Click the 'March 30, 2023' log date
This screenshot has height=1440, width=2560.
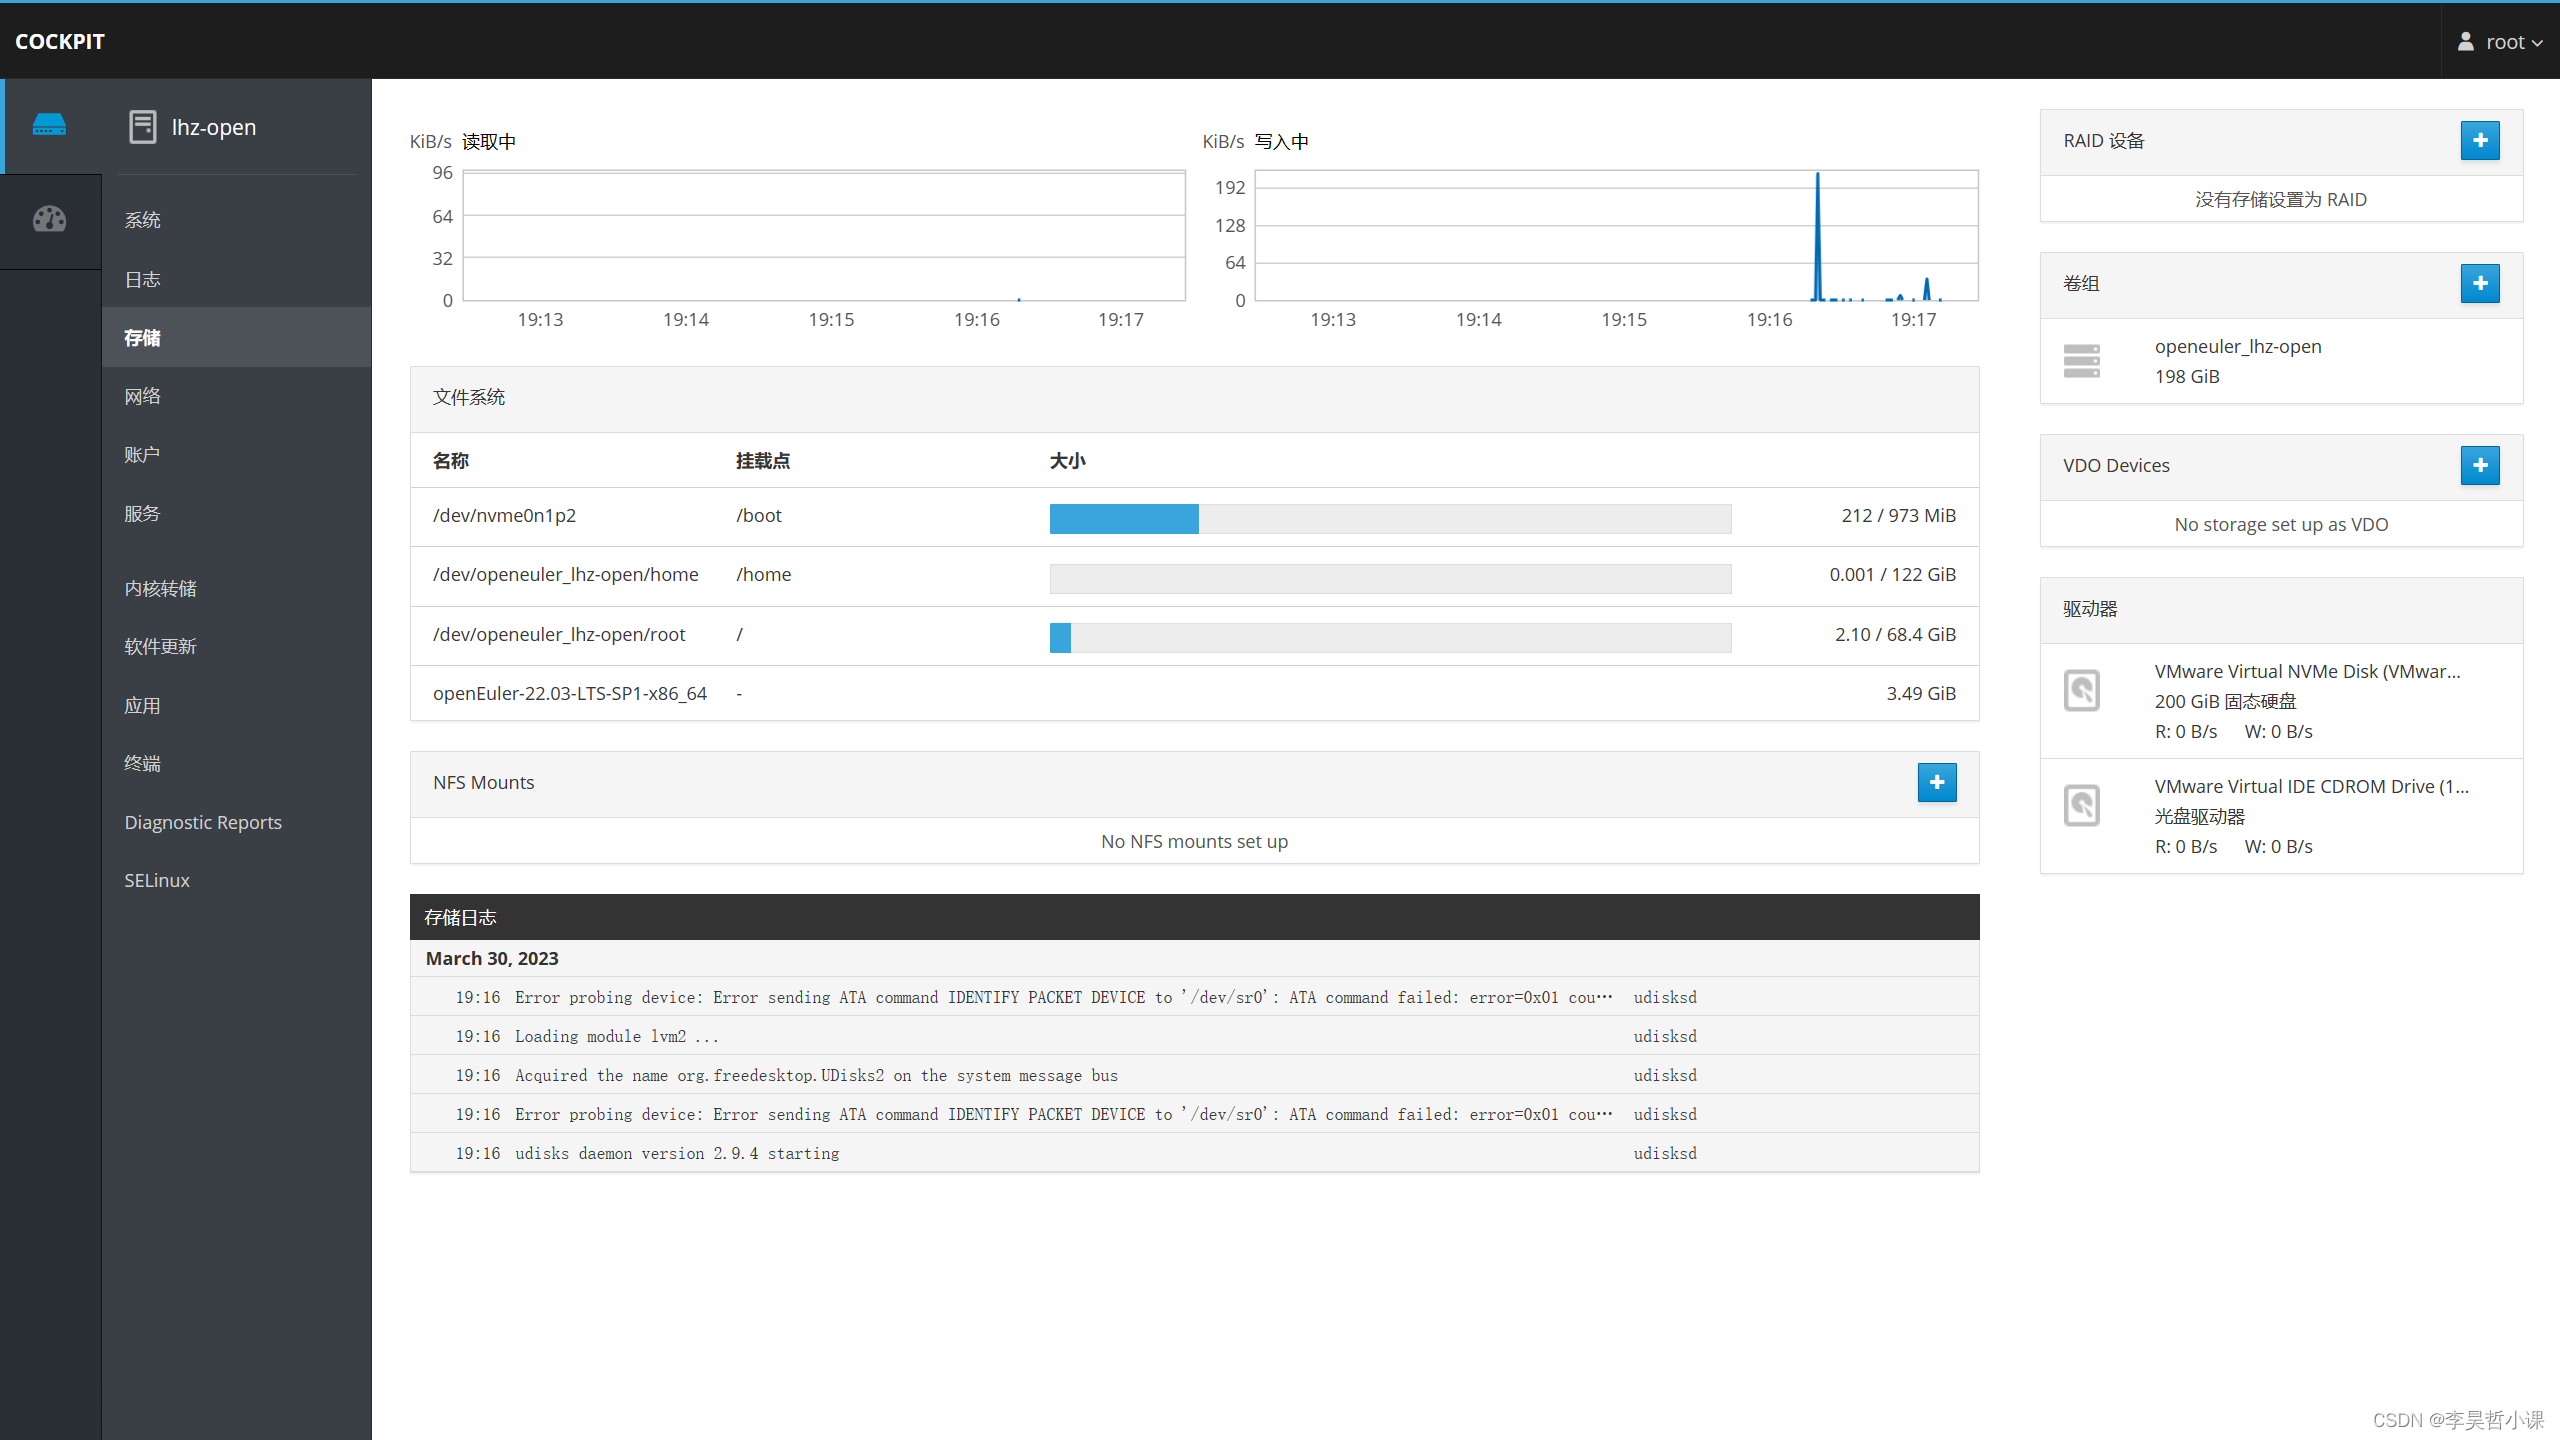click(492, 958)
